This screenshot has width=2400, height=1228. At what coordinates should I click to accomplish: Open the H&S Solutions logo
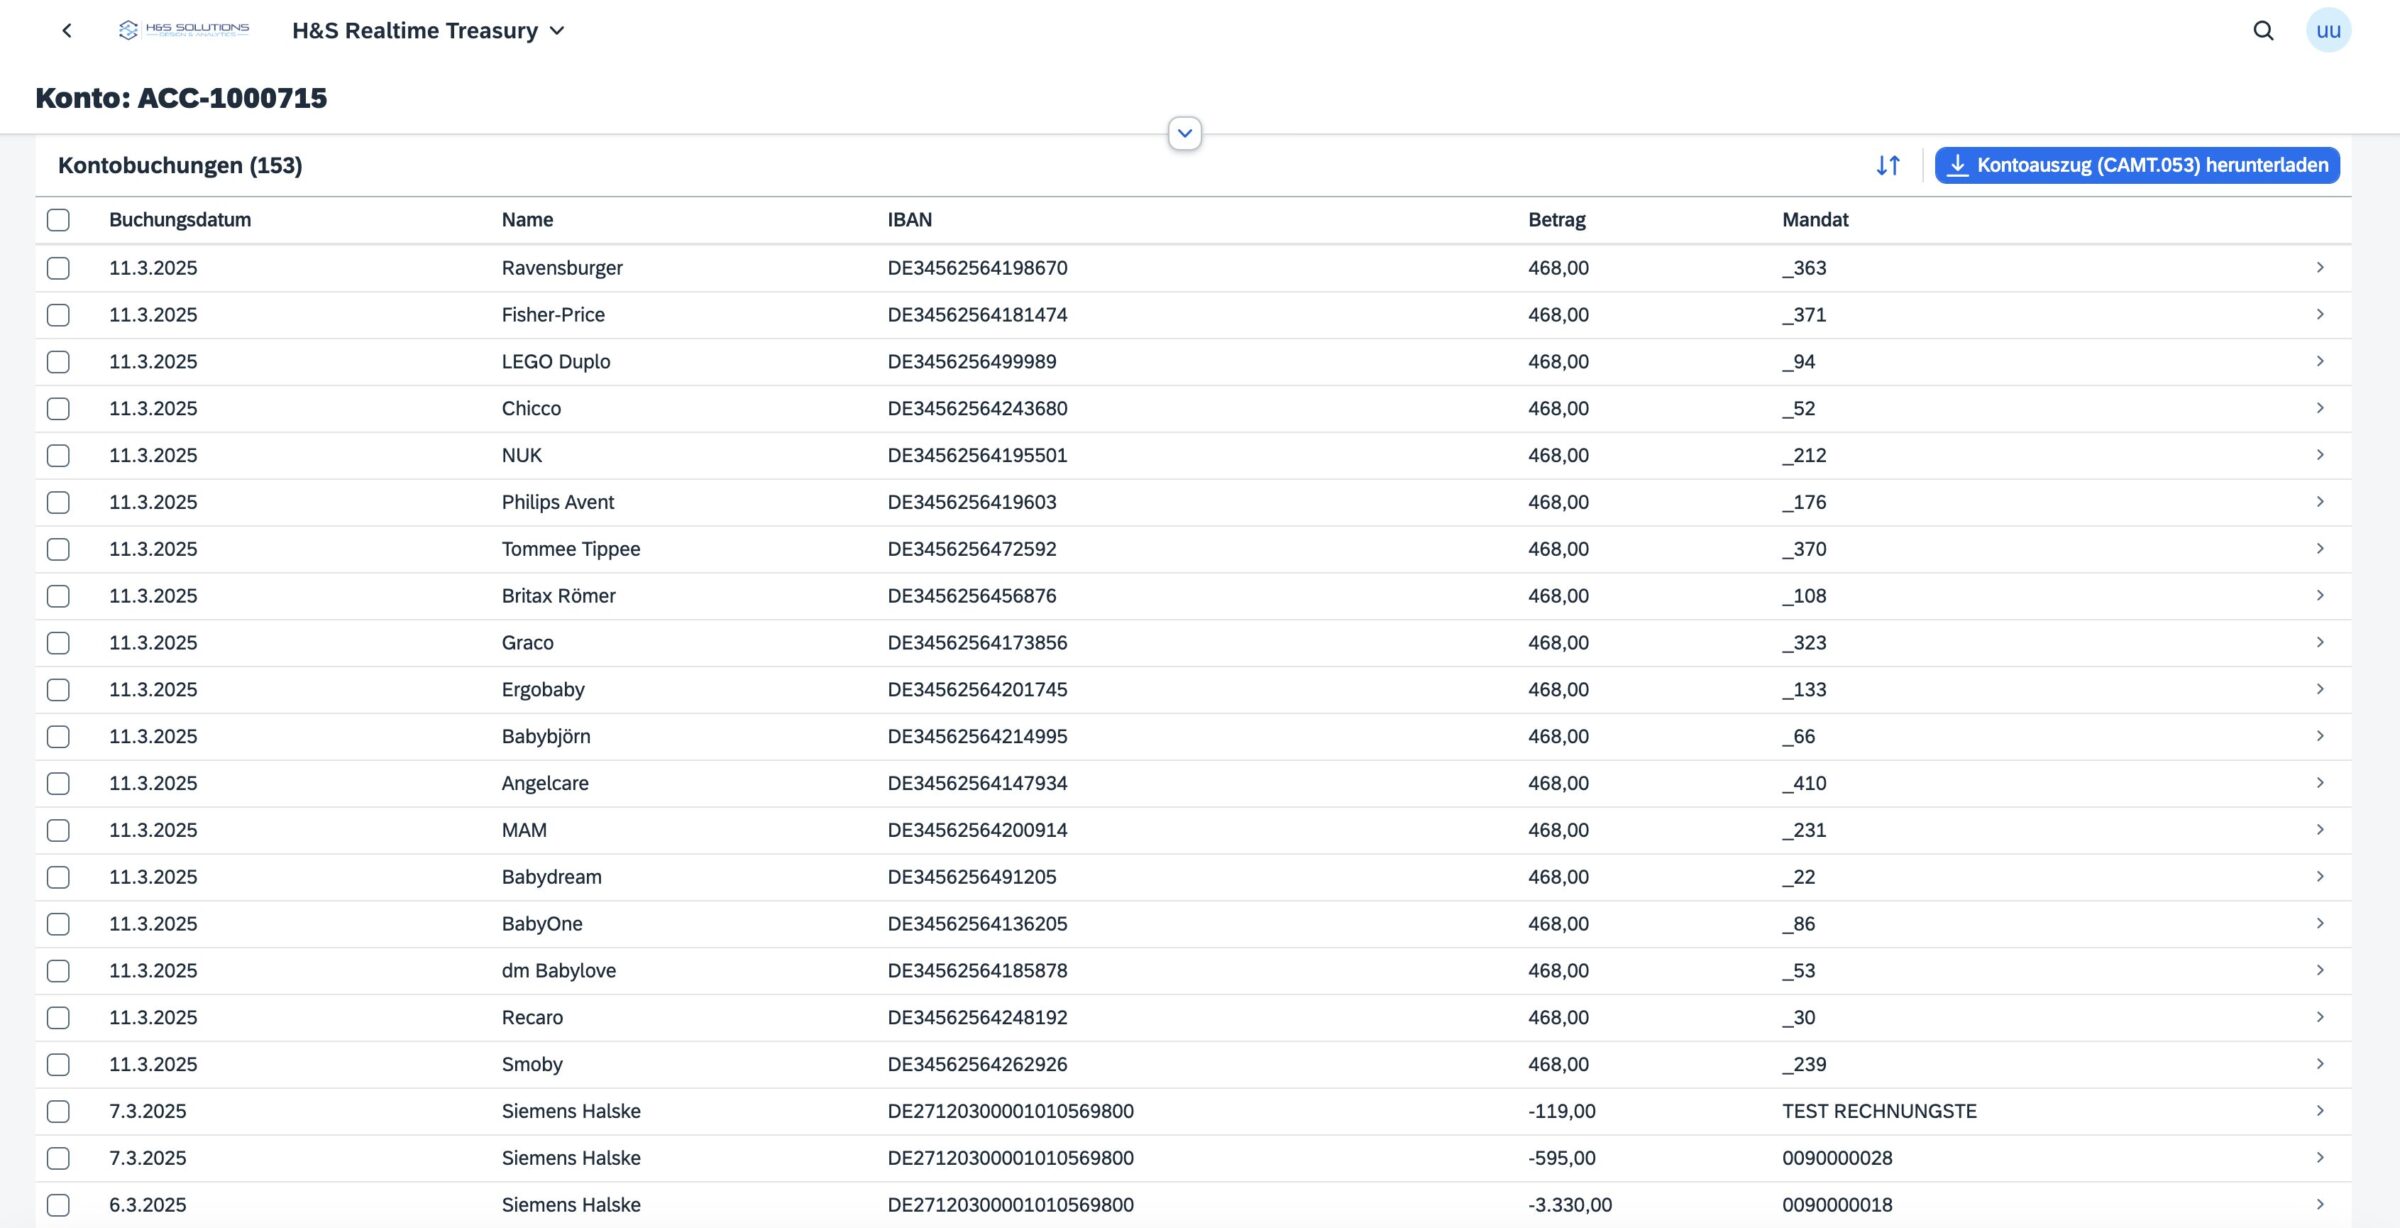[184, 30]
